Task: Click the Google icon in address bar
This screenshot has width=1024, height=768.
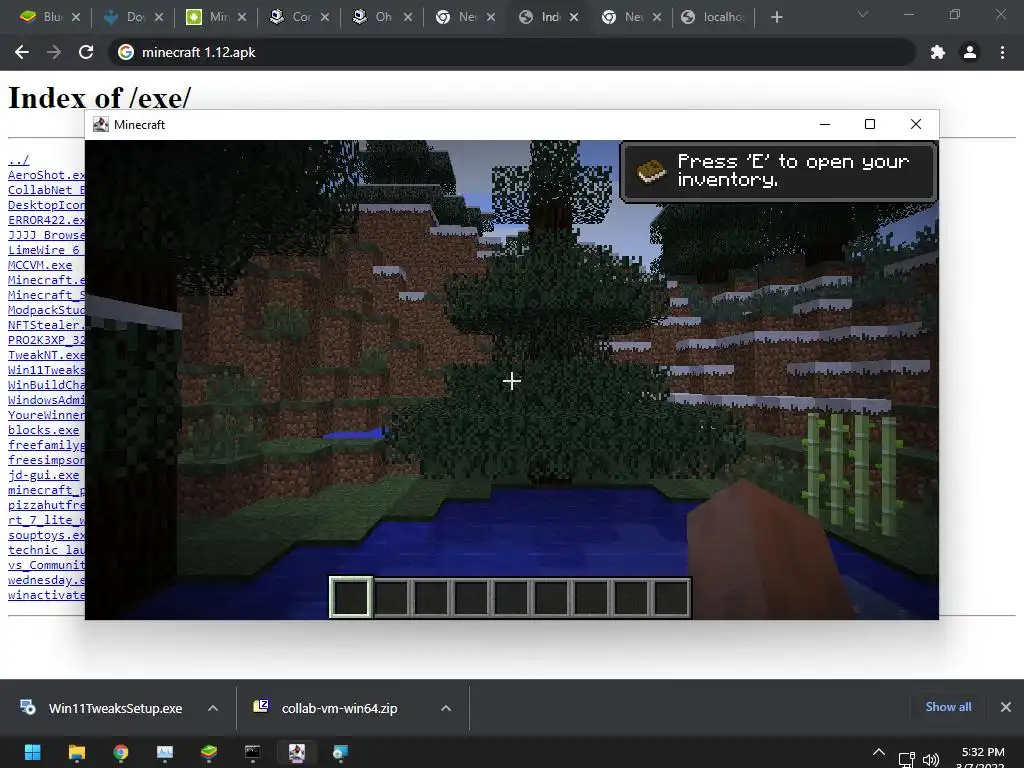Action: (x=126, y=52)
